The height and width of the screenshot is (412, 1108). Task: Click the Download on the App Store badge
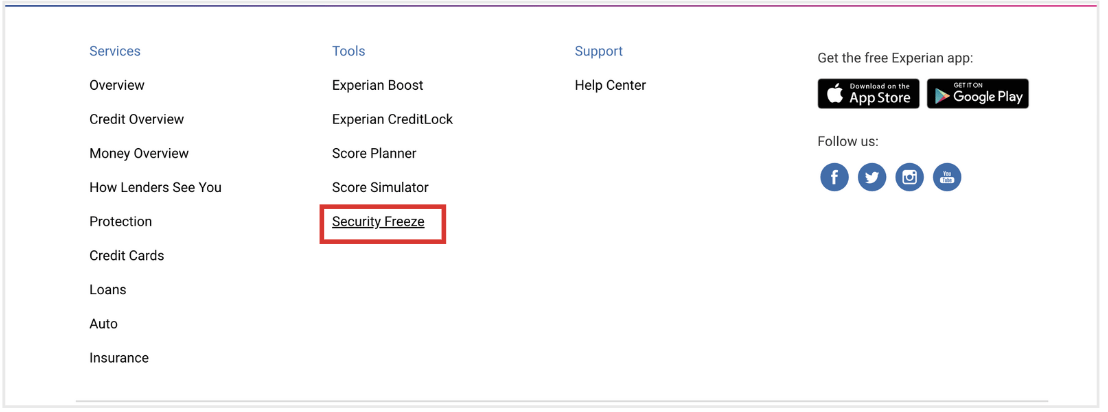pyautogui.click(x=868, y=93)
